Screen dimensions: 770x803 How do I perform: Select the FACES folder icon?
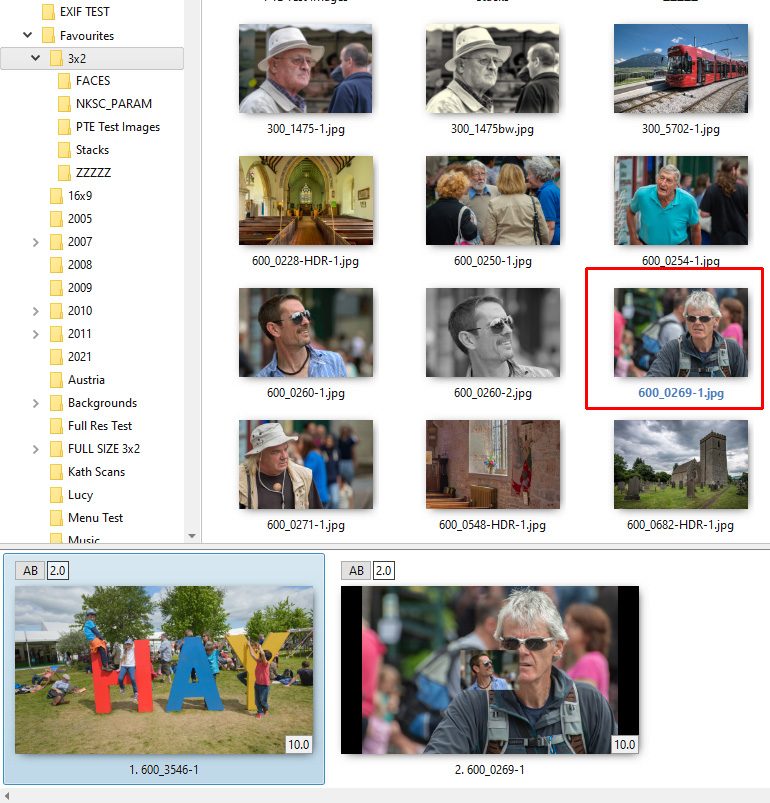point(65,81)
